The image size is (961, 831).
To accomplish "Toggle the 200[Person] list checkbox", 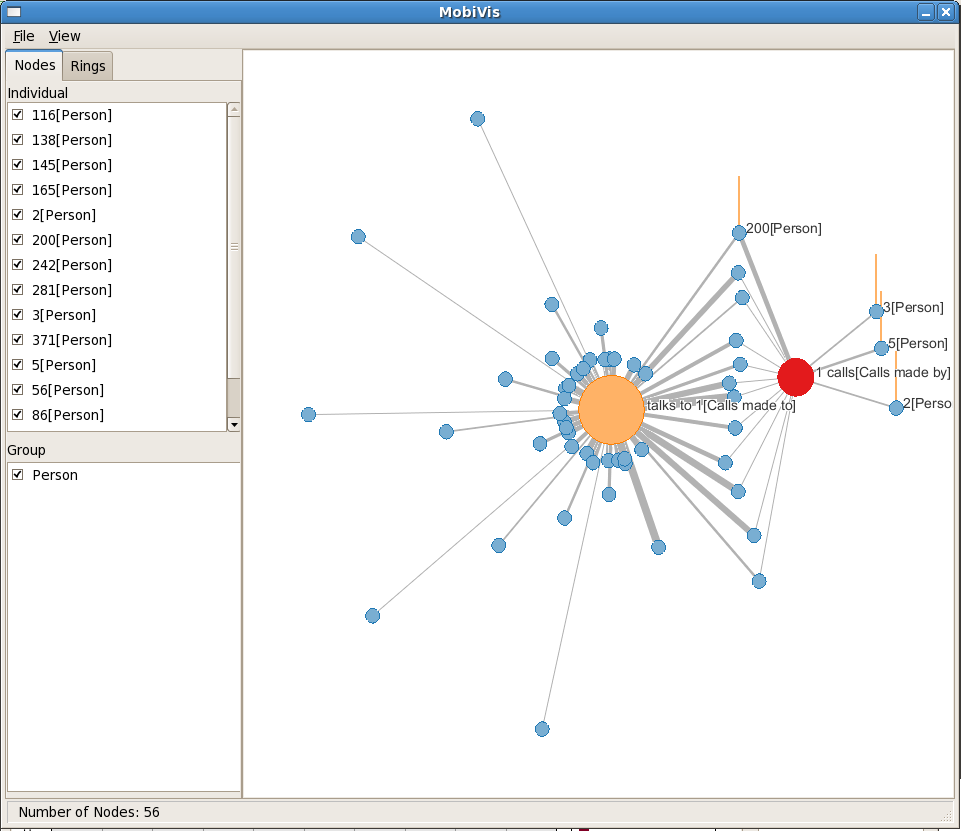I will [18, 240].
